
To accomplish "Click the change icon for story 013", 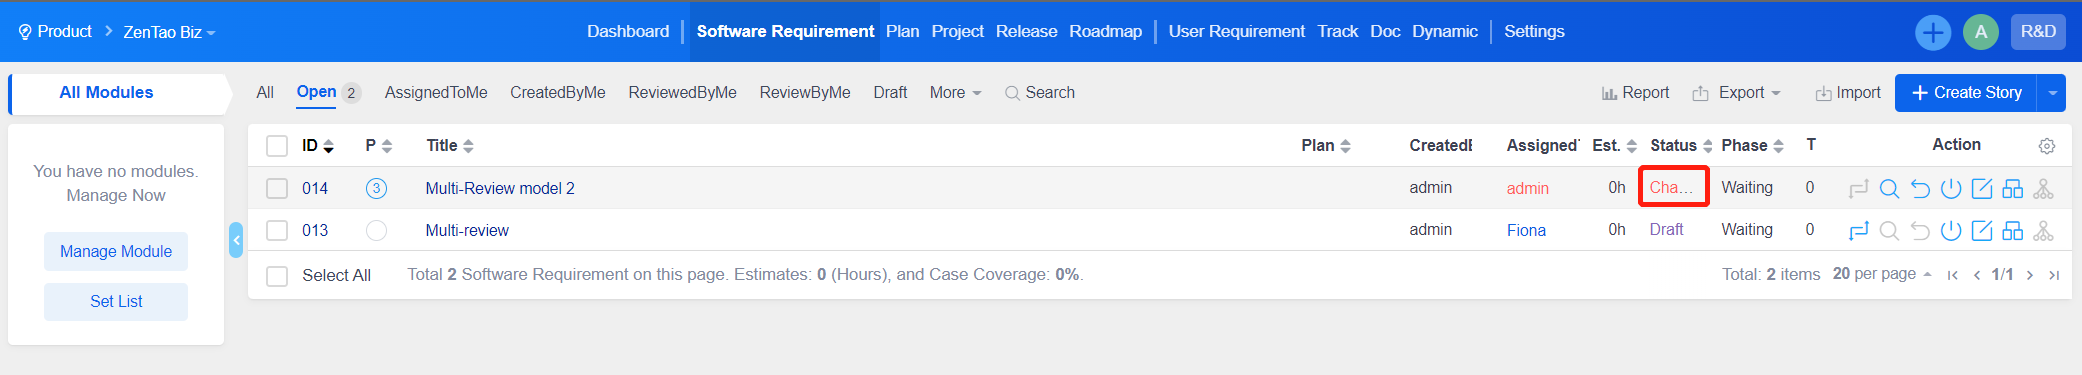I will [x=1858, y=231].
